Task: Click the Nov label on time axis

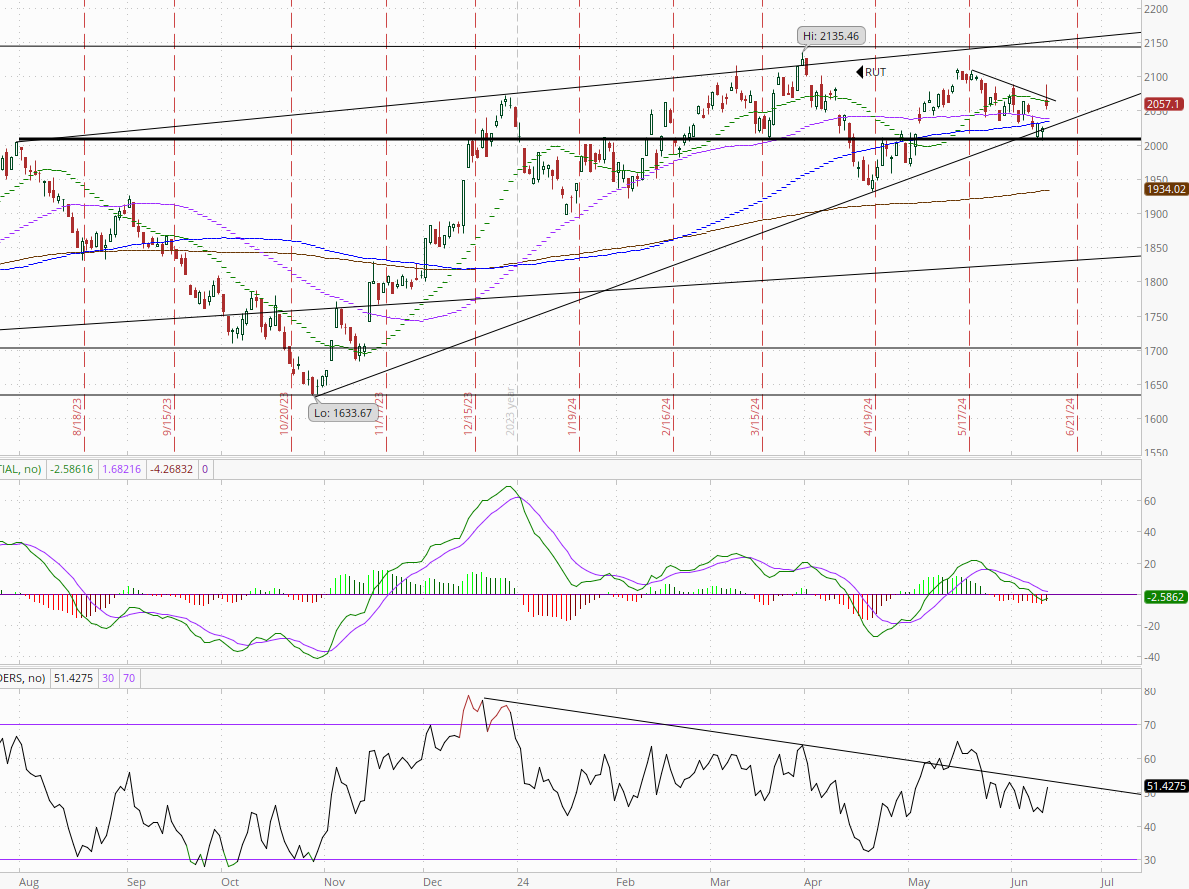Action: point(334,882)
